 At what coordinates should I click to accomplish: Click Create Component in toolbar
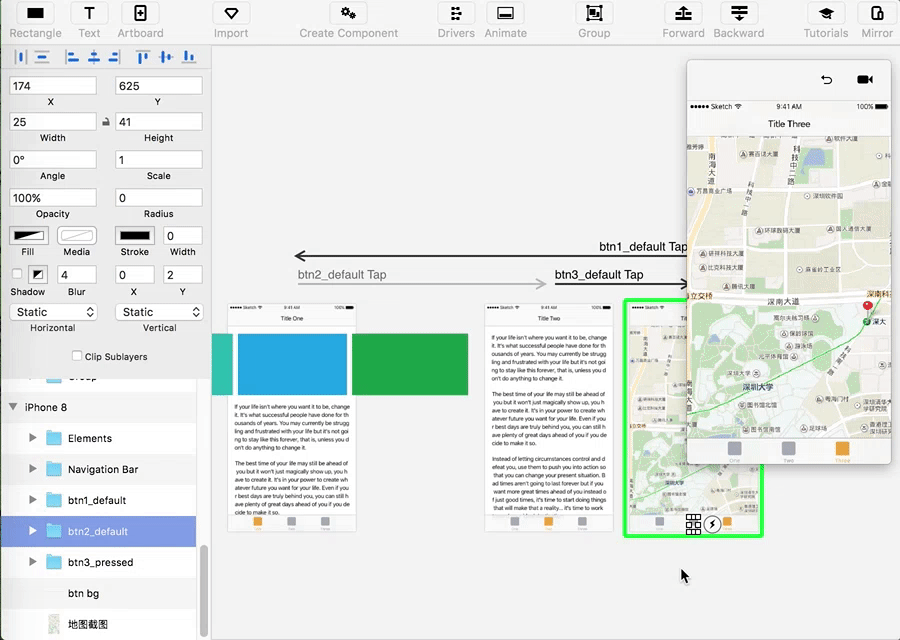coord(348,14)
